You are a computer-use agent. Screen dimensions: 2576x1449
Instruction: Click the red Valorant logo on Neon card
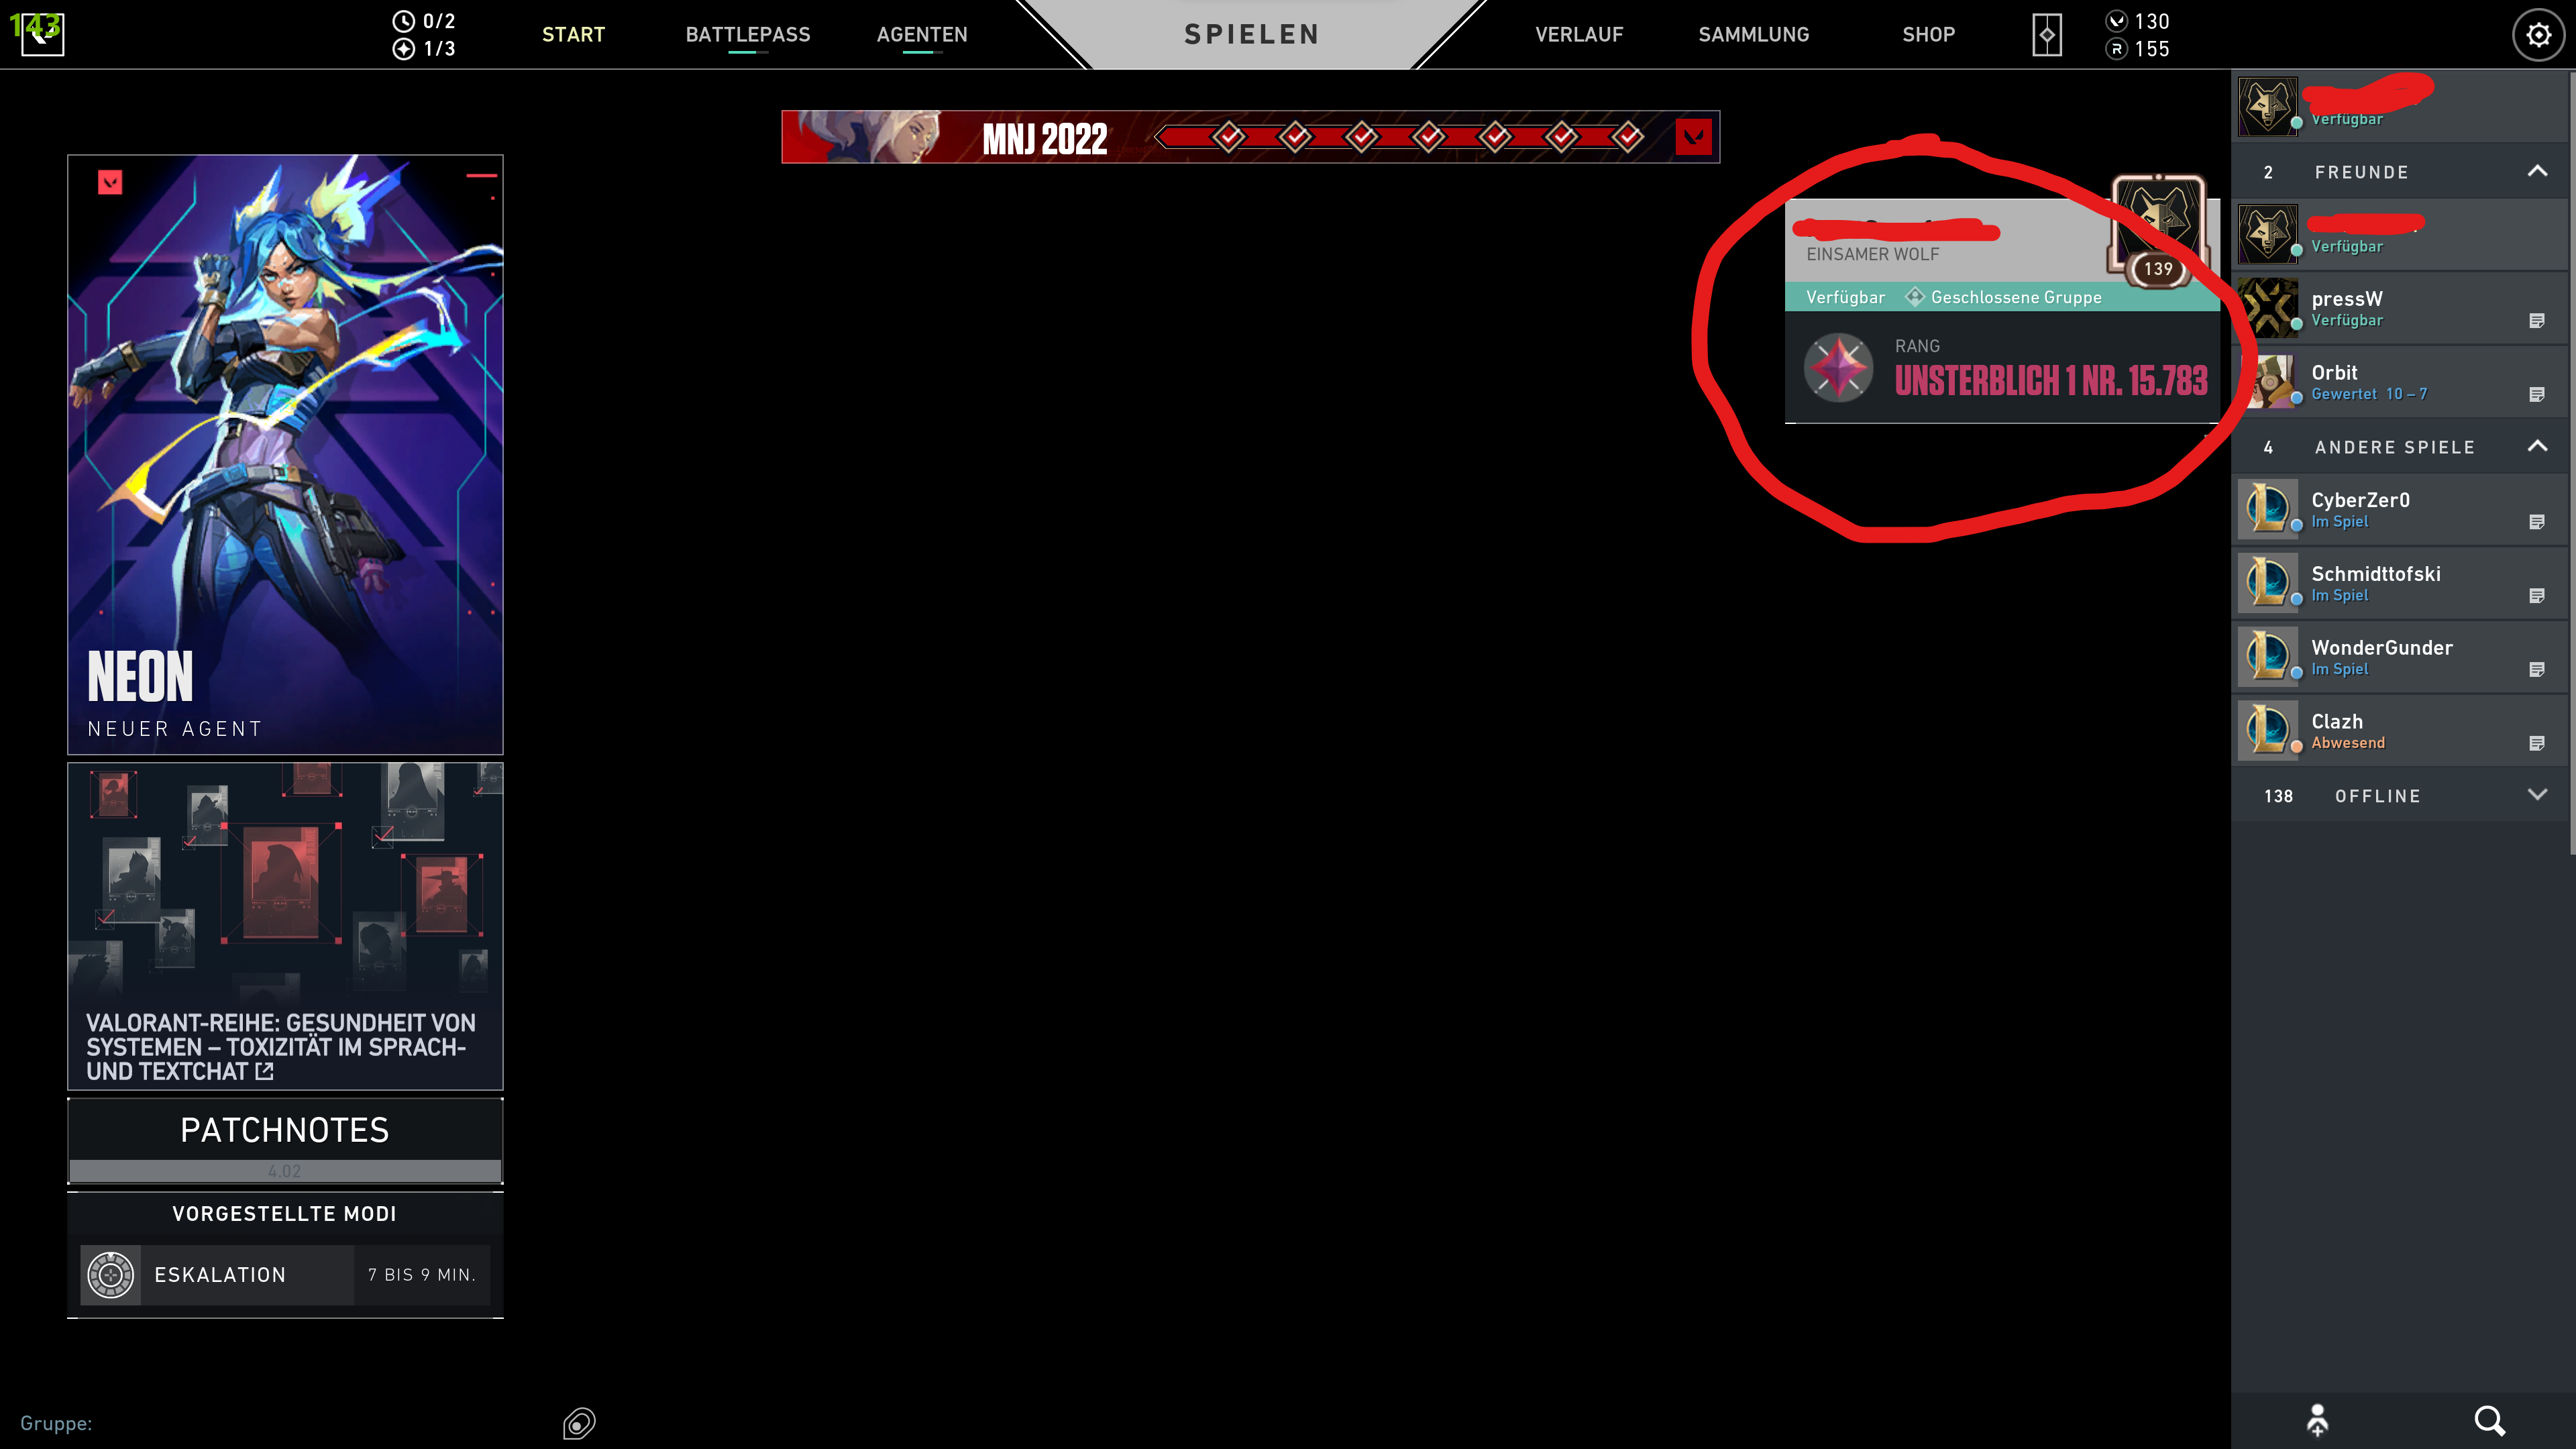(110, 182)
